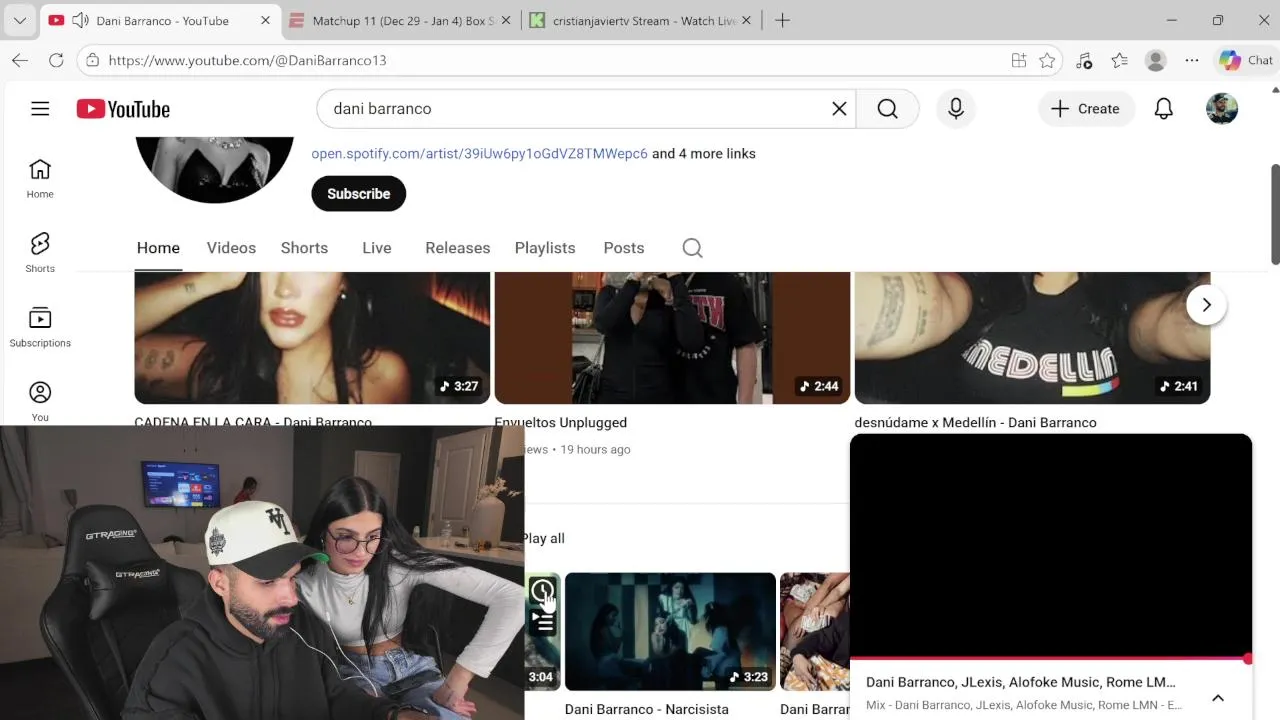Open the browser favorites list icon
The image size is (1280, 720).
[1119, 60]
